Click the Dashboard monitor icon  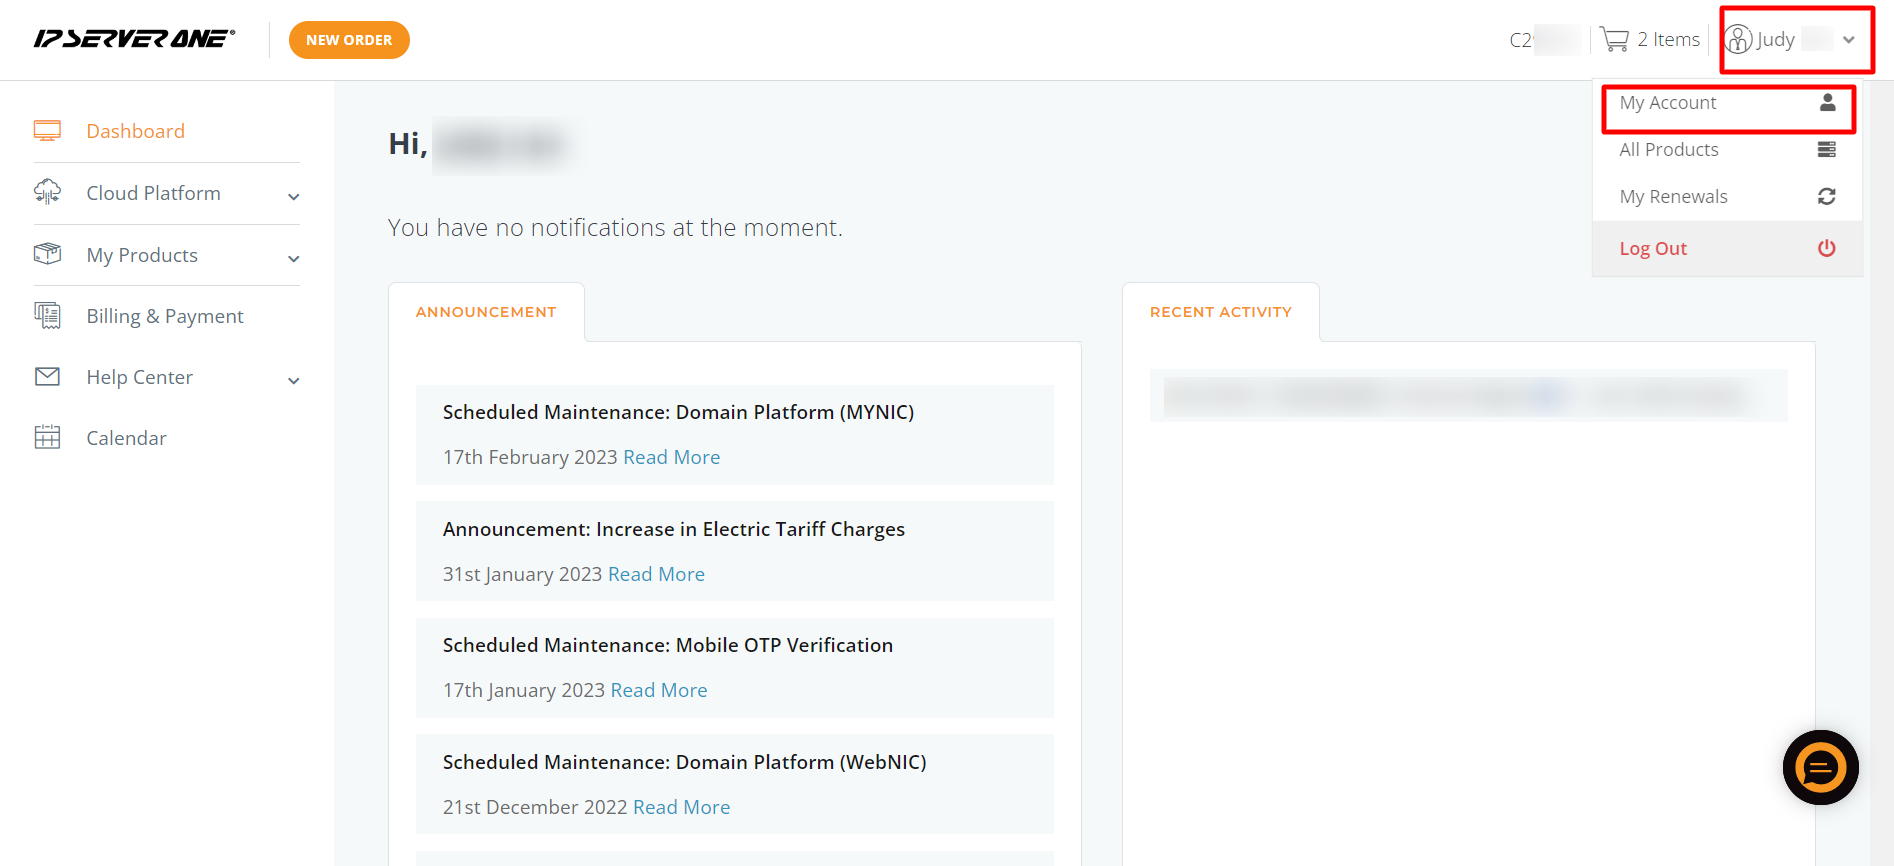click(x=47, y=131)
